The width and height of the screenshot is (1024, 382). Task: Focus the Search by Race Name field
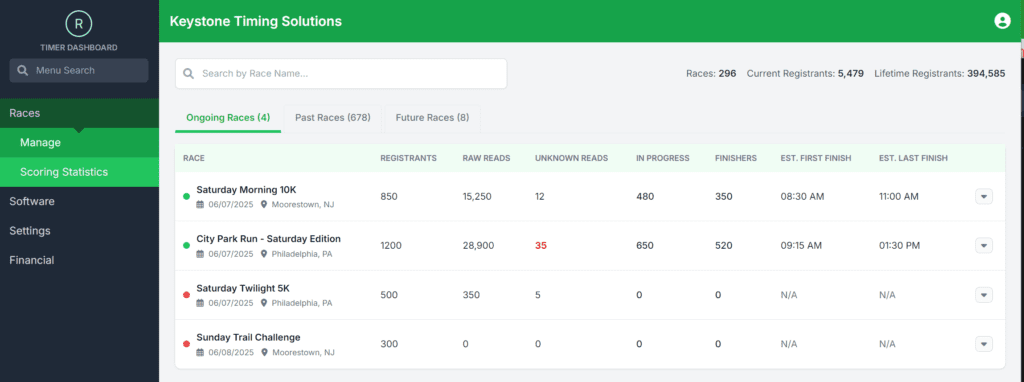point(341,74)
